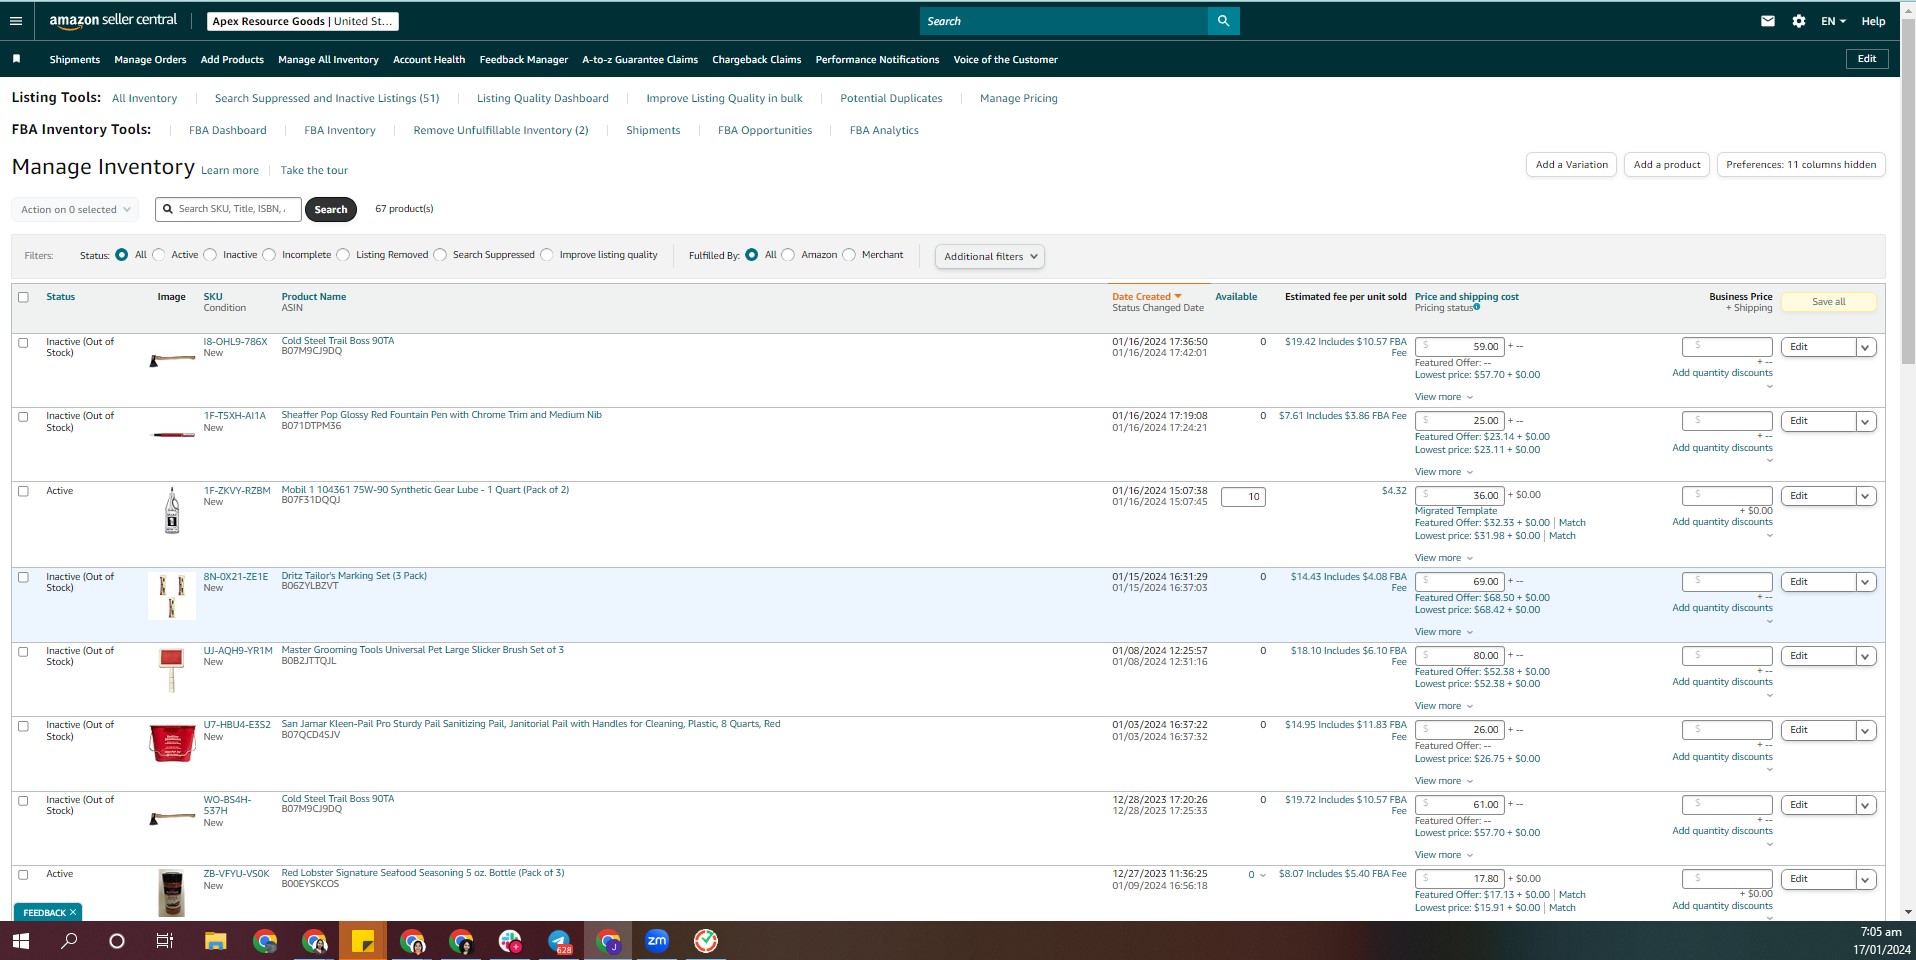1916x960 pixels.
Task: Choose Fulfilled By Amazon radio button
Action: [788, 255]
